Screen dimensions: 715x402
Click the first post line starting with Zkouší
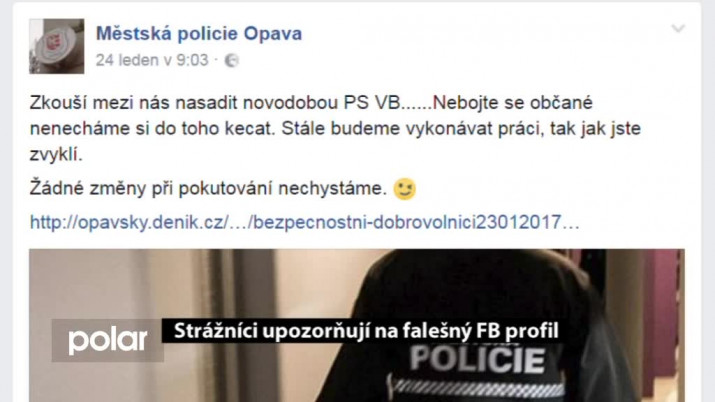tap(311, 103)
